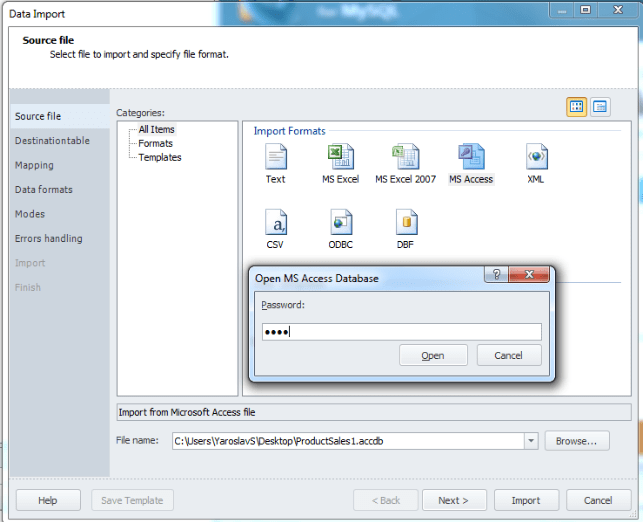Click the Next > button

click(x=454, y=500)
